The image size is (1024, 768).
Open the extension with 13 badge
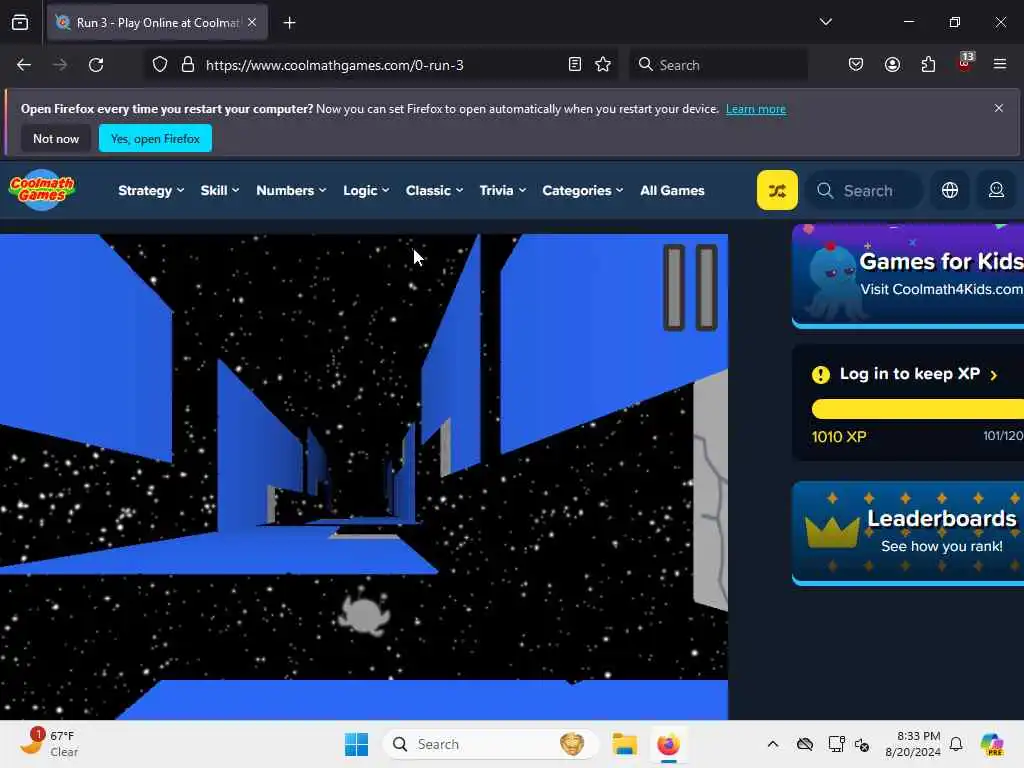pos(965,63)
